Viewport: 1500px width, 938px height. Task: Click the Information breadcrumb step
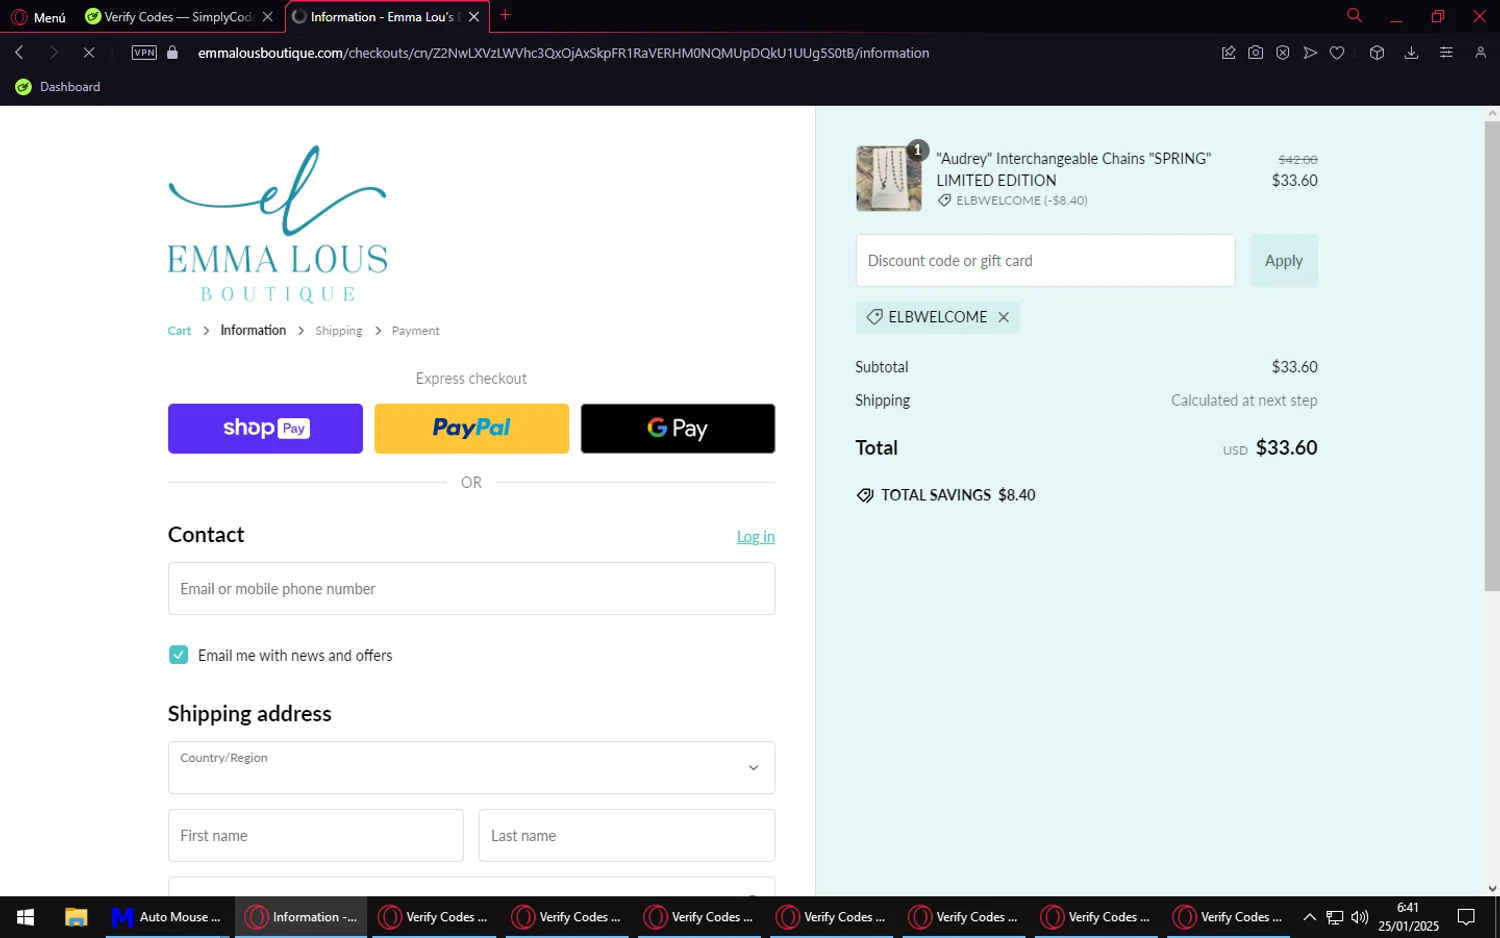click(x=253, y=330)
